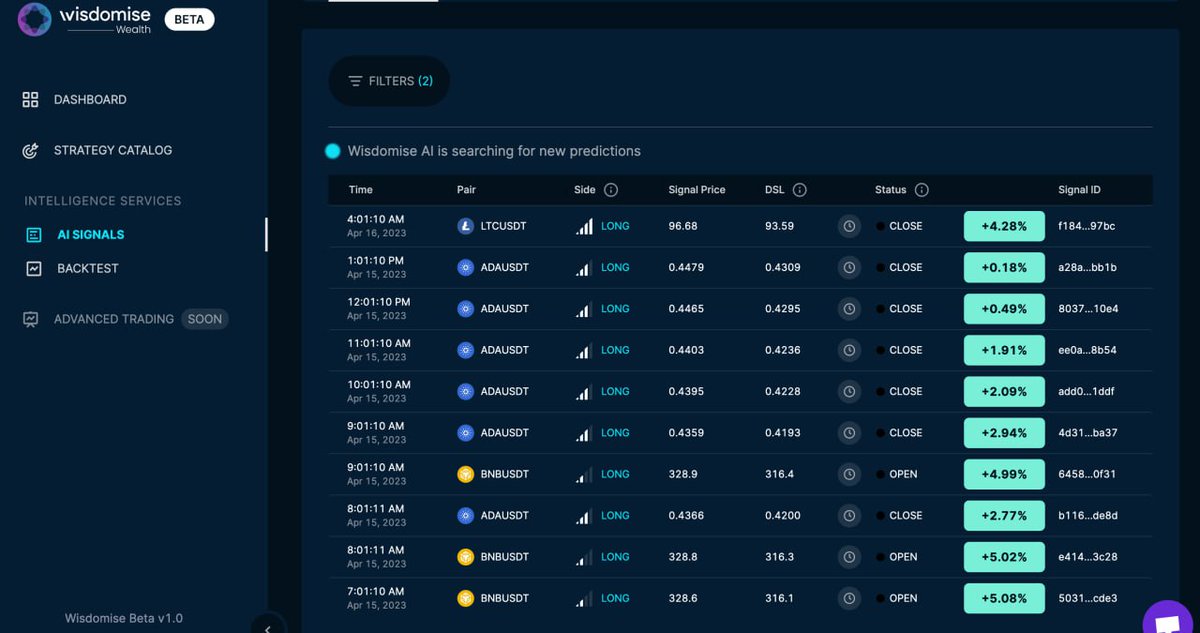The height and width of the screenshot is (633, 1200).
Task: Select the AI Signals sidebar icon
Action: (34, 235)
